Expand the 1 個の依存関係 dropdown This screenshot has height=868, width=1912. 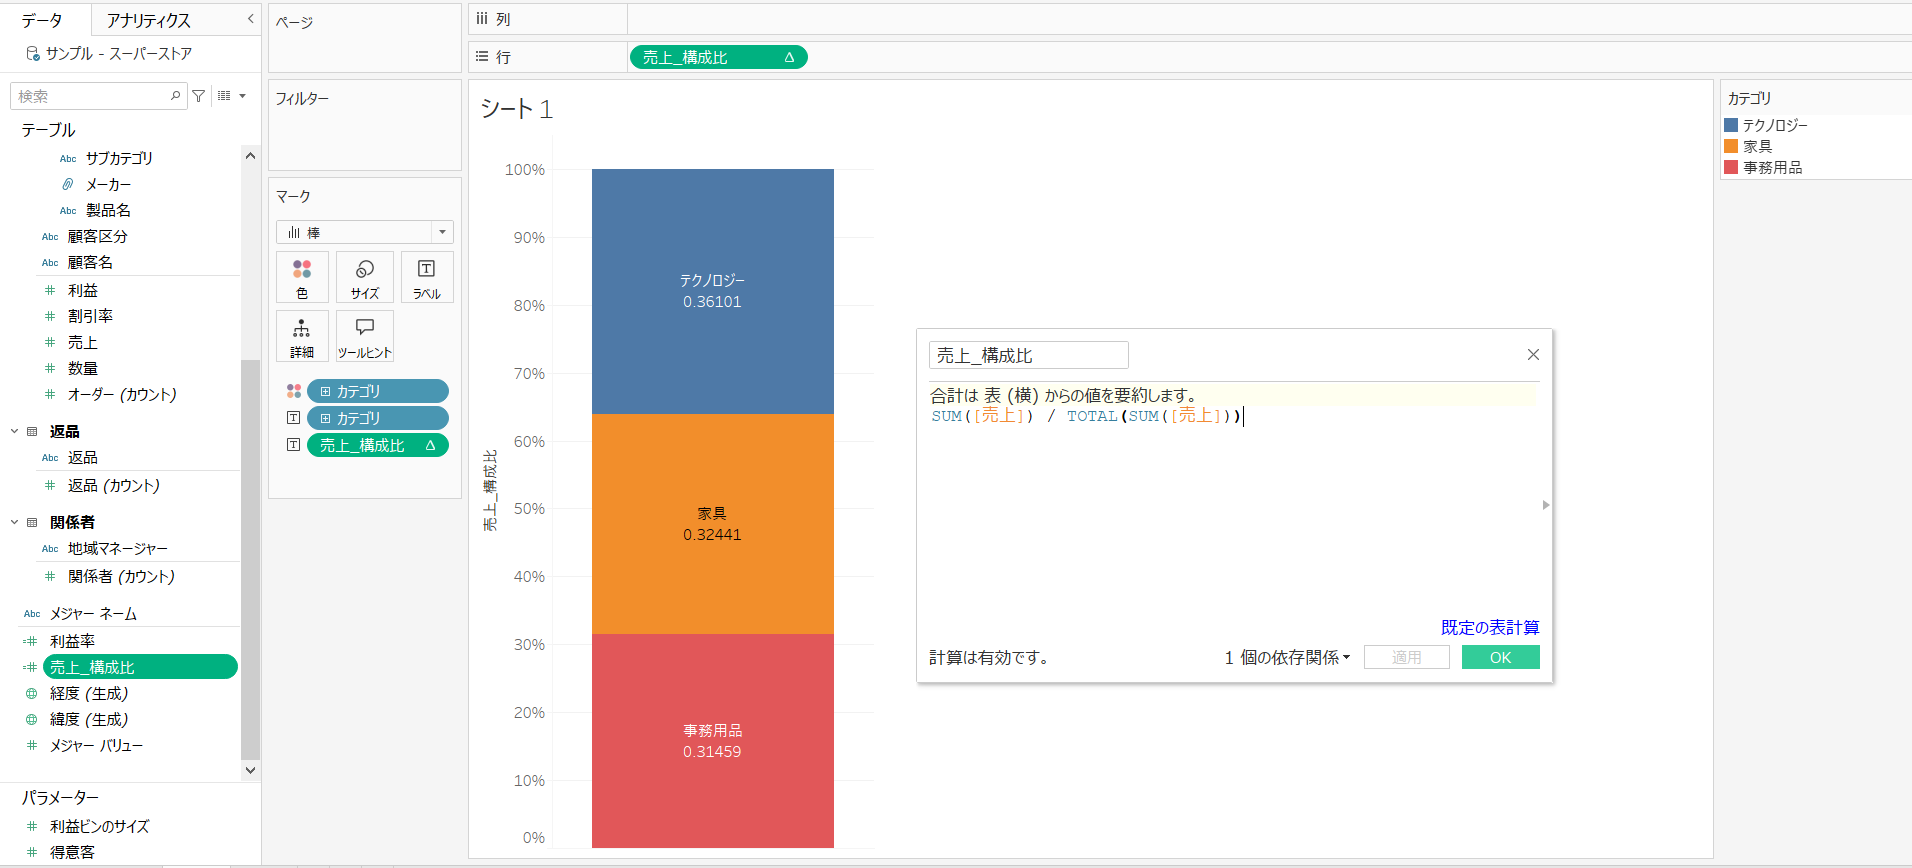click(1288, 657)
